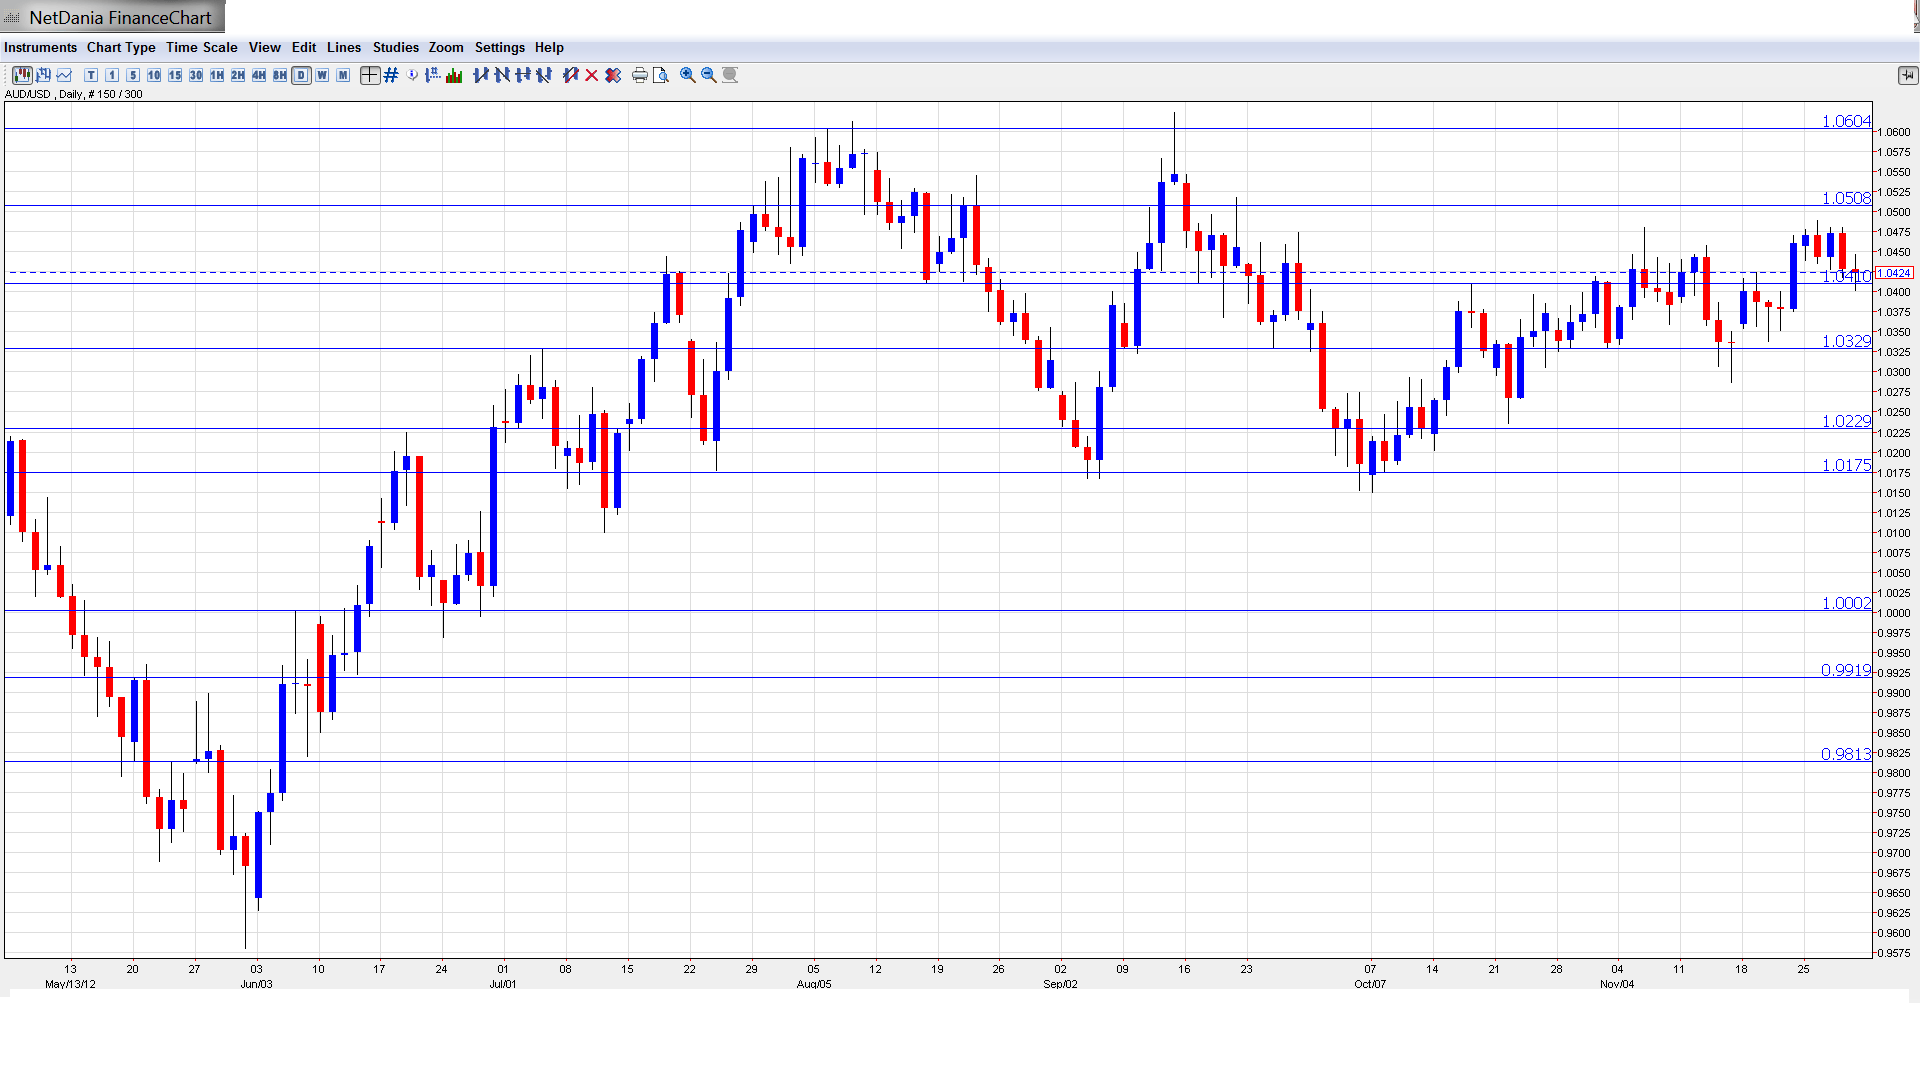
Task: Open the Help menu
Action: 549,47
